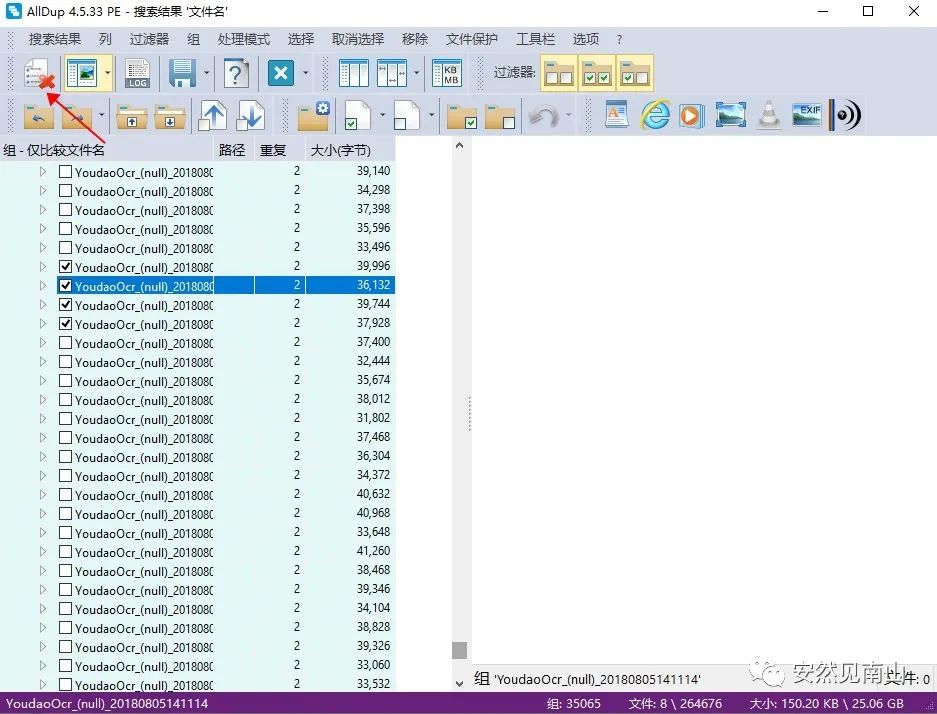Check the row with size 37,400
Image resolution: width=937 pixels, height=714 pixels.
click(66, 343)
